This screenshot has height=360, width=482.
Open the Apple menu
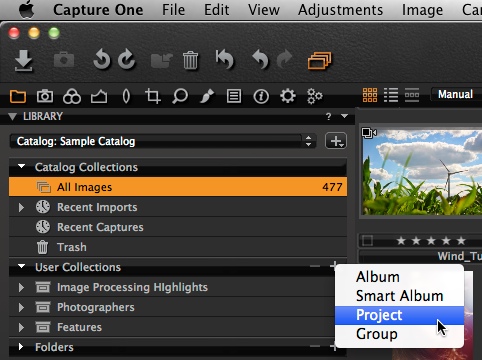click(27, 10)
